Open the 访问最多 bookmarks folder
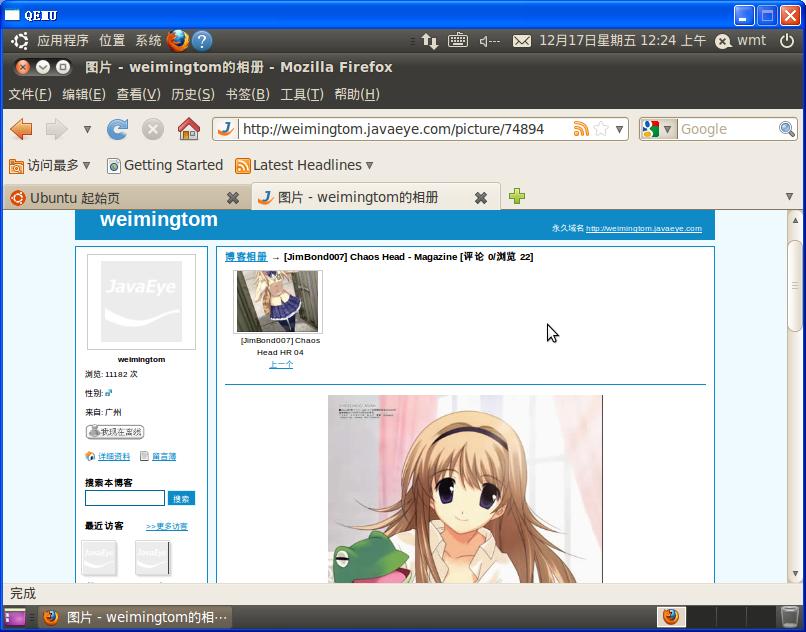Viewport: 806px width, 632px height. (x=50, y=166)
